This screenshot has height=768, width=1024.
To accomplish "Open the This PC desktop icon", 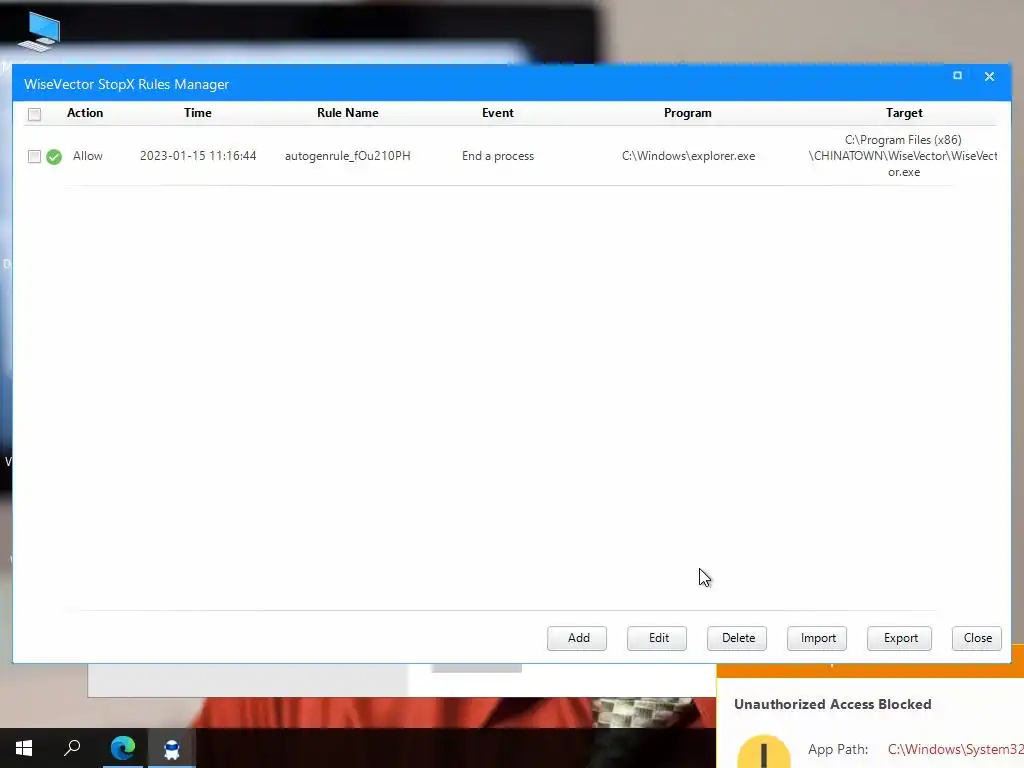I will (39, 32).
